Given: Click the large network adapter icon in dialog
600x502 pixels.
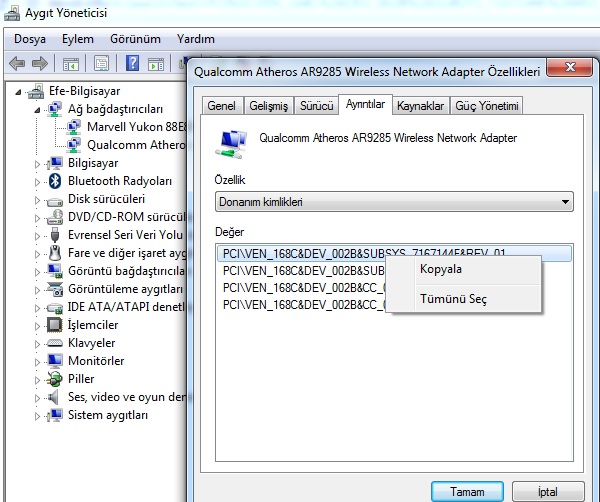Looking at the screenshot, I should 231,144.
